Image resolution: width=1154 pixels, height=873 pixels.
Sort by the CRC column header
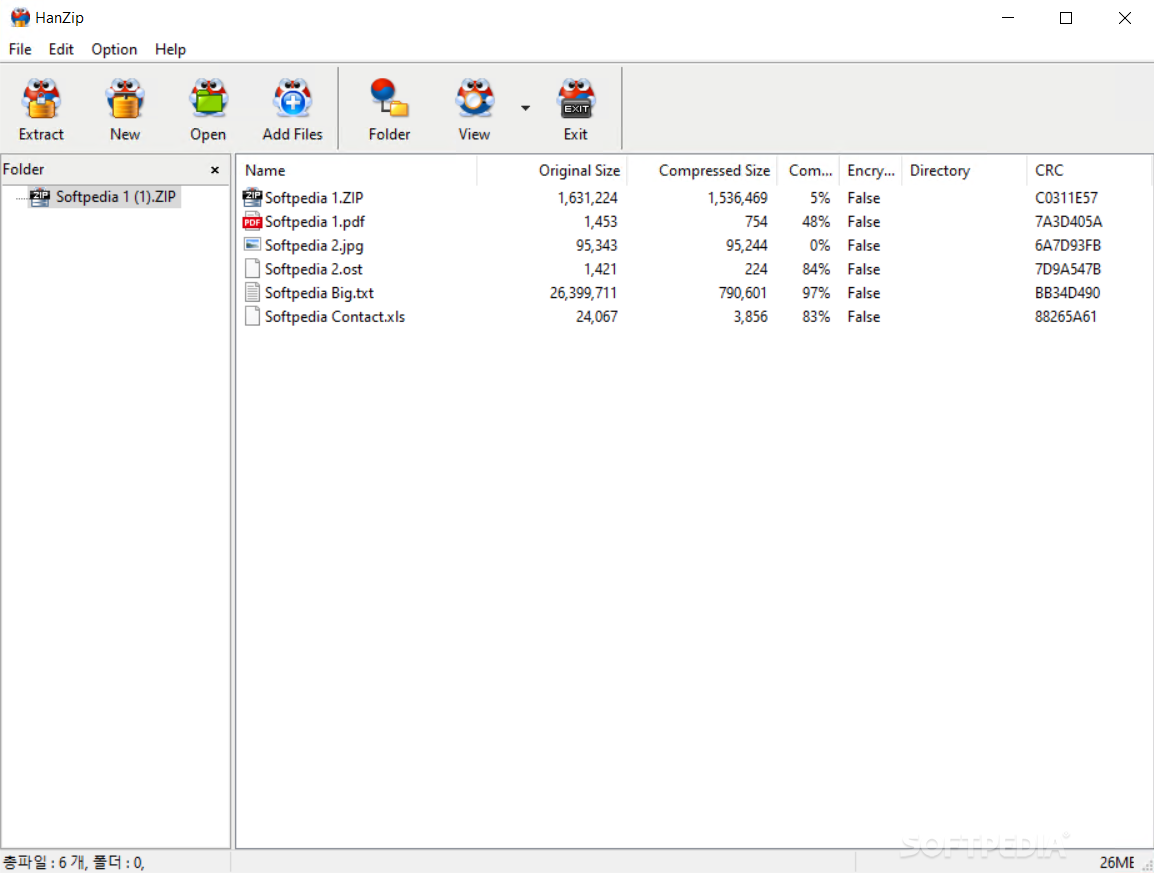click(x=1088, y=170)
